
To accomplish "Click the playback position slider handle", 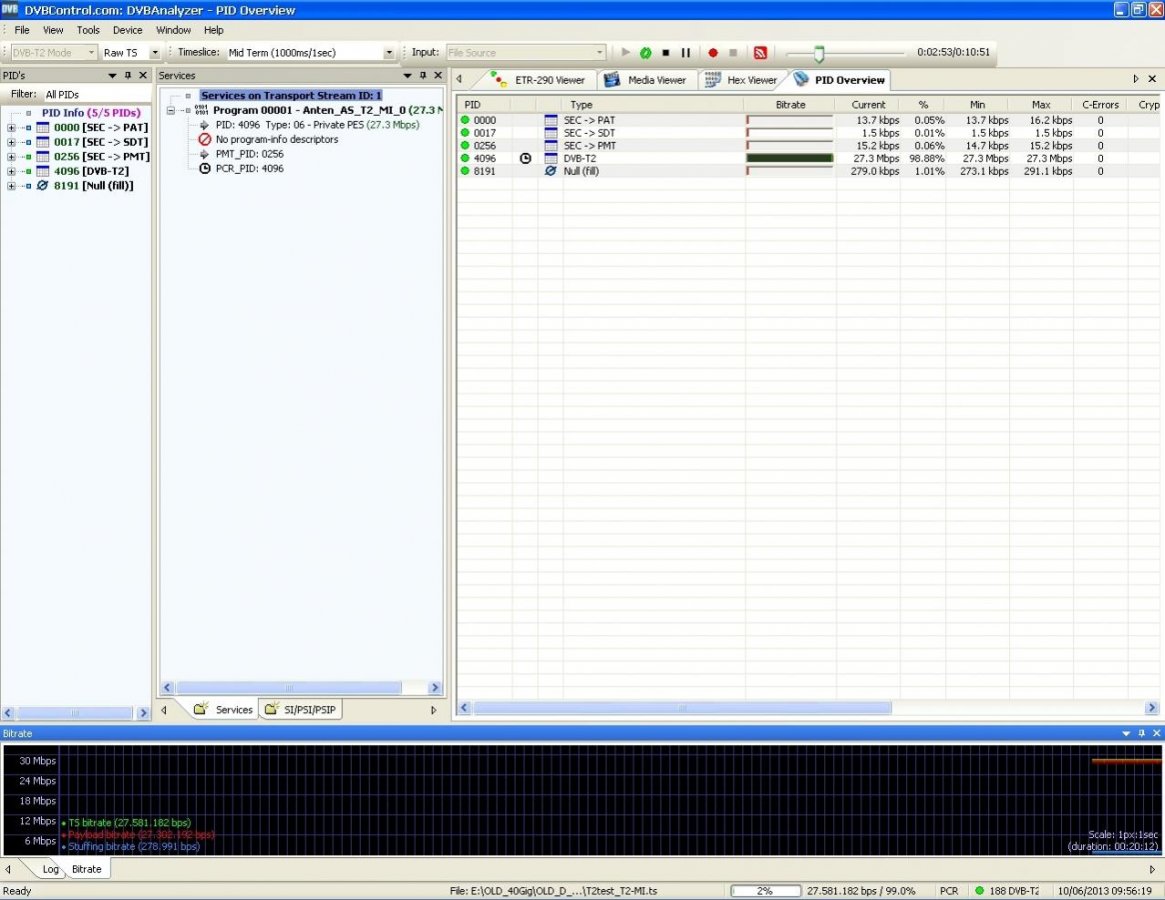I will click(818, 54).
